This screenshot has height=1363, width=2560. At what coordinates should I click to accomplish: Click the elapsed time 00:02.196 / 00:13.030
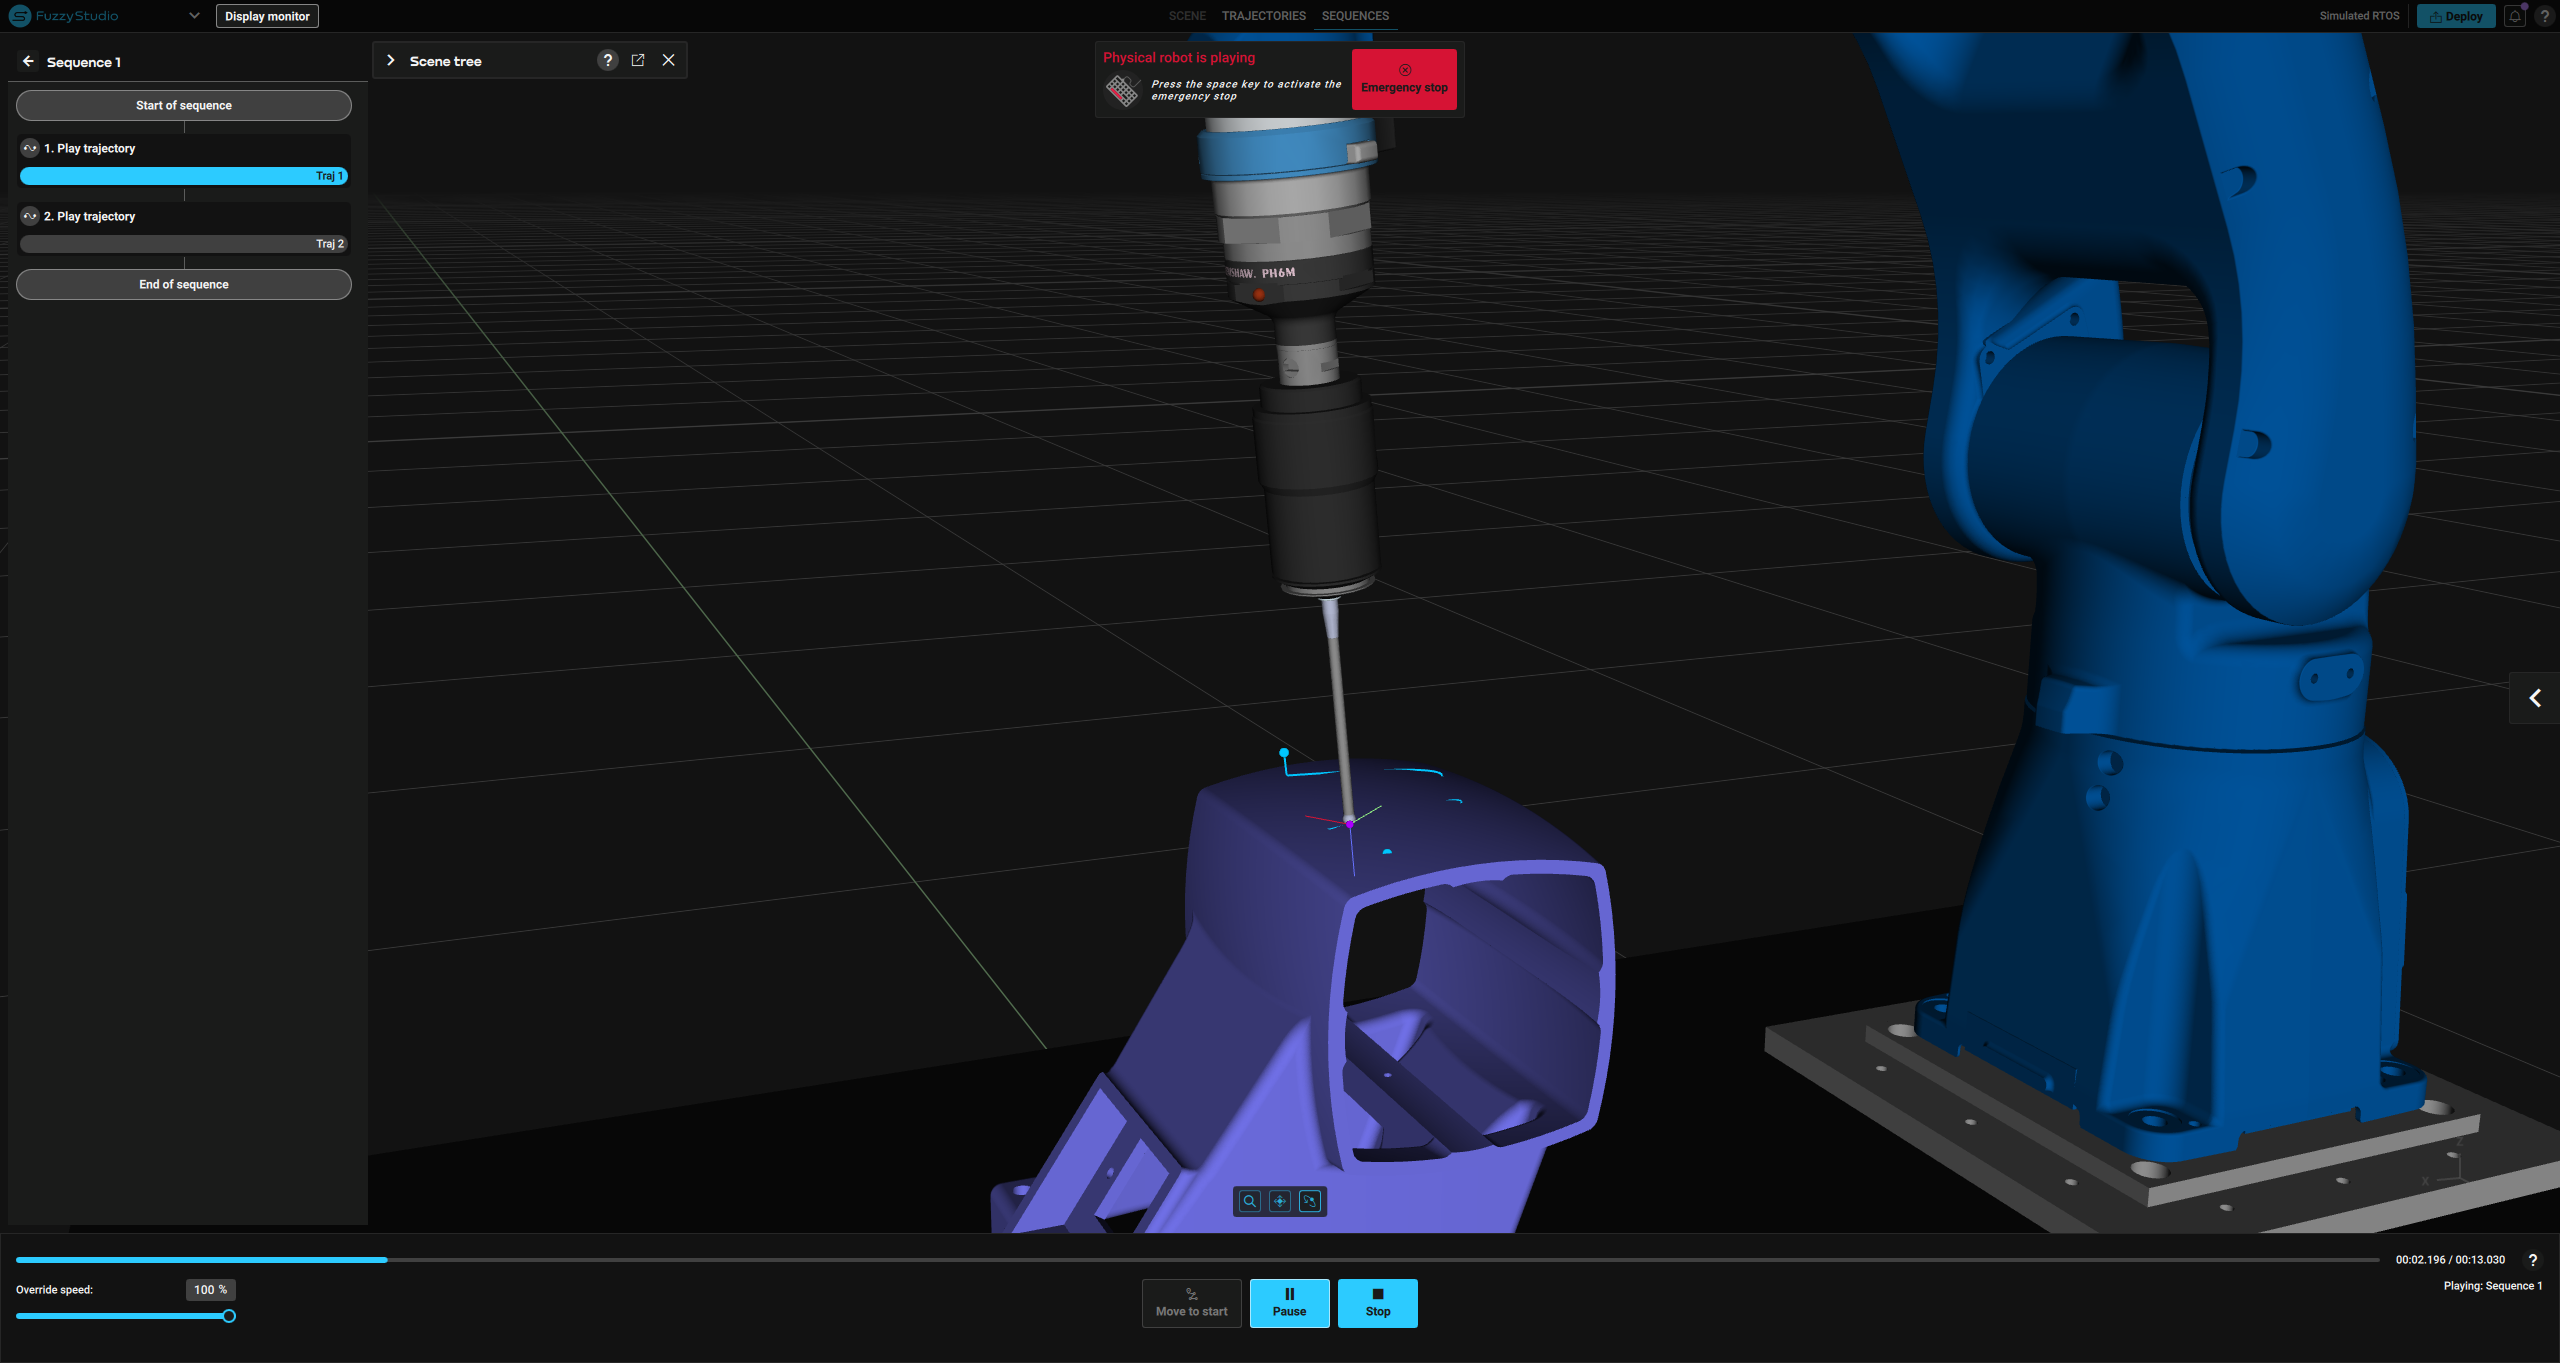(2450, 1260)
